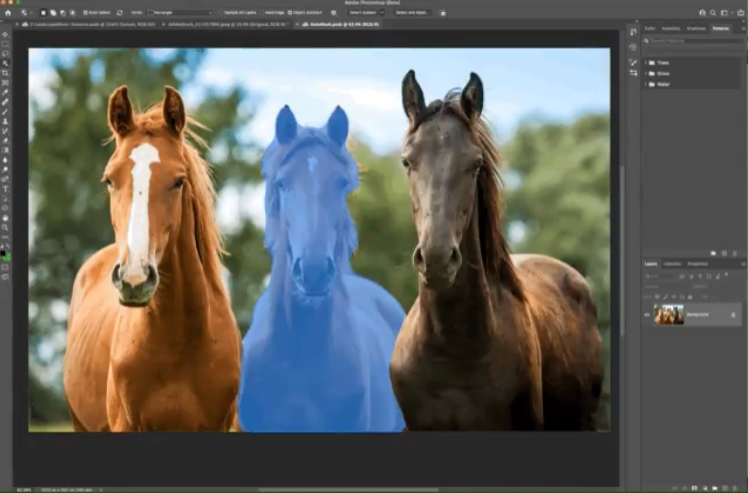The height and width of the screenshot is (493, 748).
Task: Click the Search Patterns field
Action: (694, 41)
